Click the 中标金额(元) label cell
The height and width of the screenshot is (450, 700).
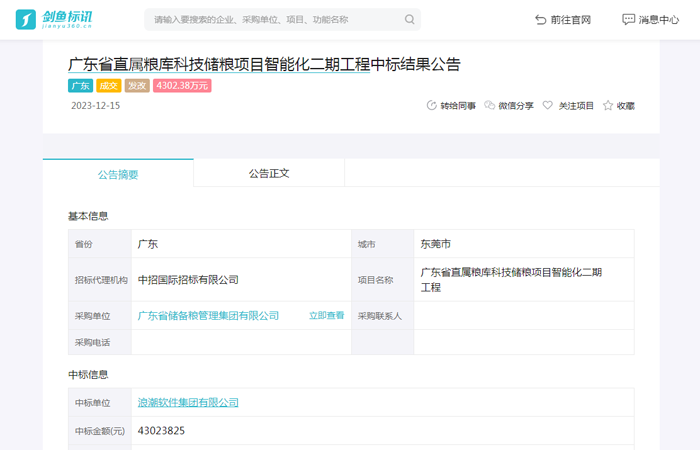click(x=100, y=431)
